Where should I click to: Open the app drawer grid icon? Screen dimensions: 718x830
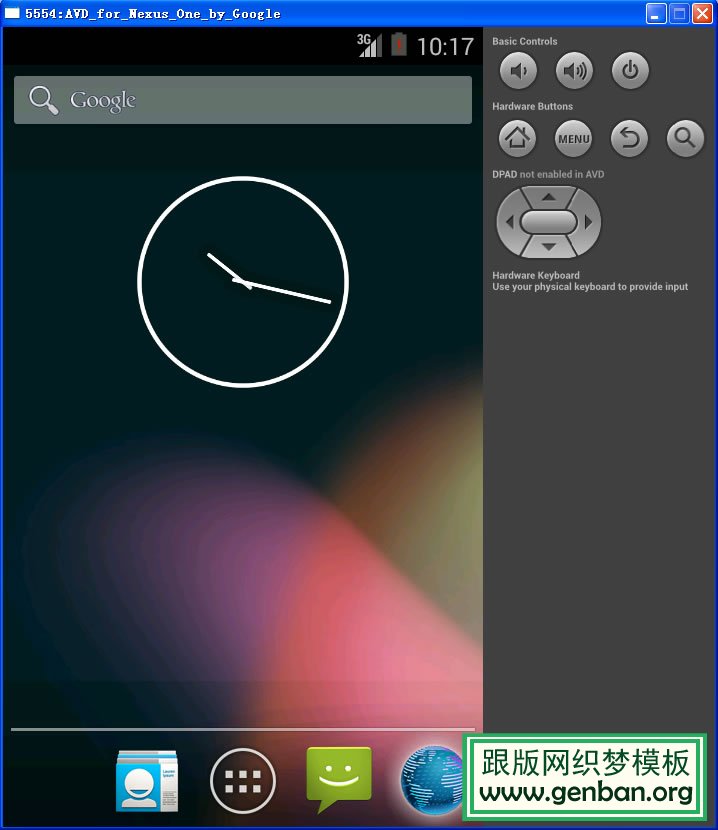coord(243,780)
